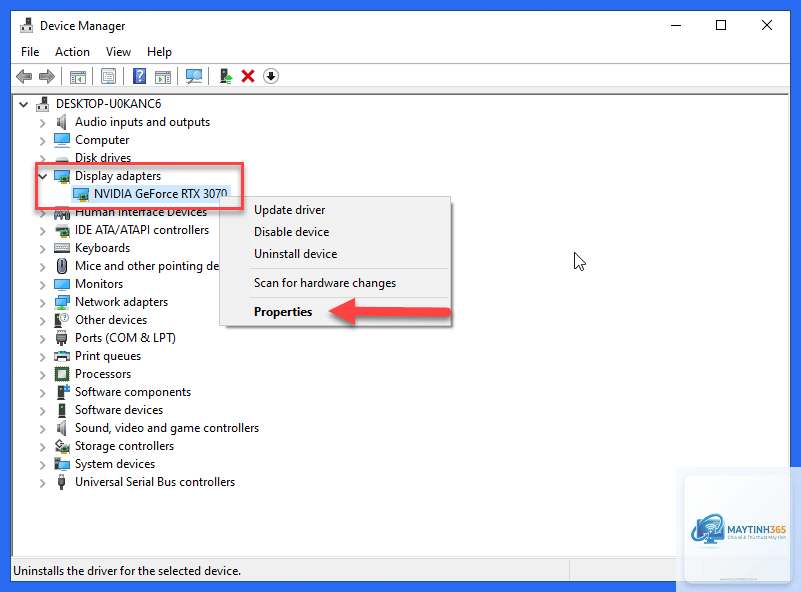Select the Disk drives row

point(103,158)
